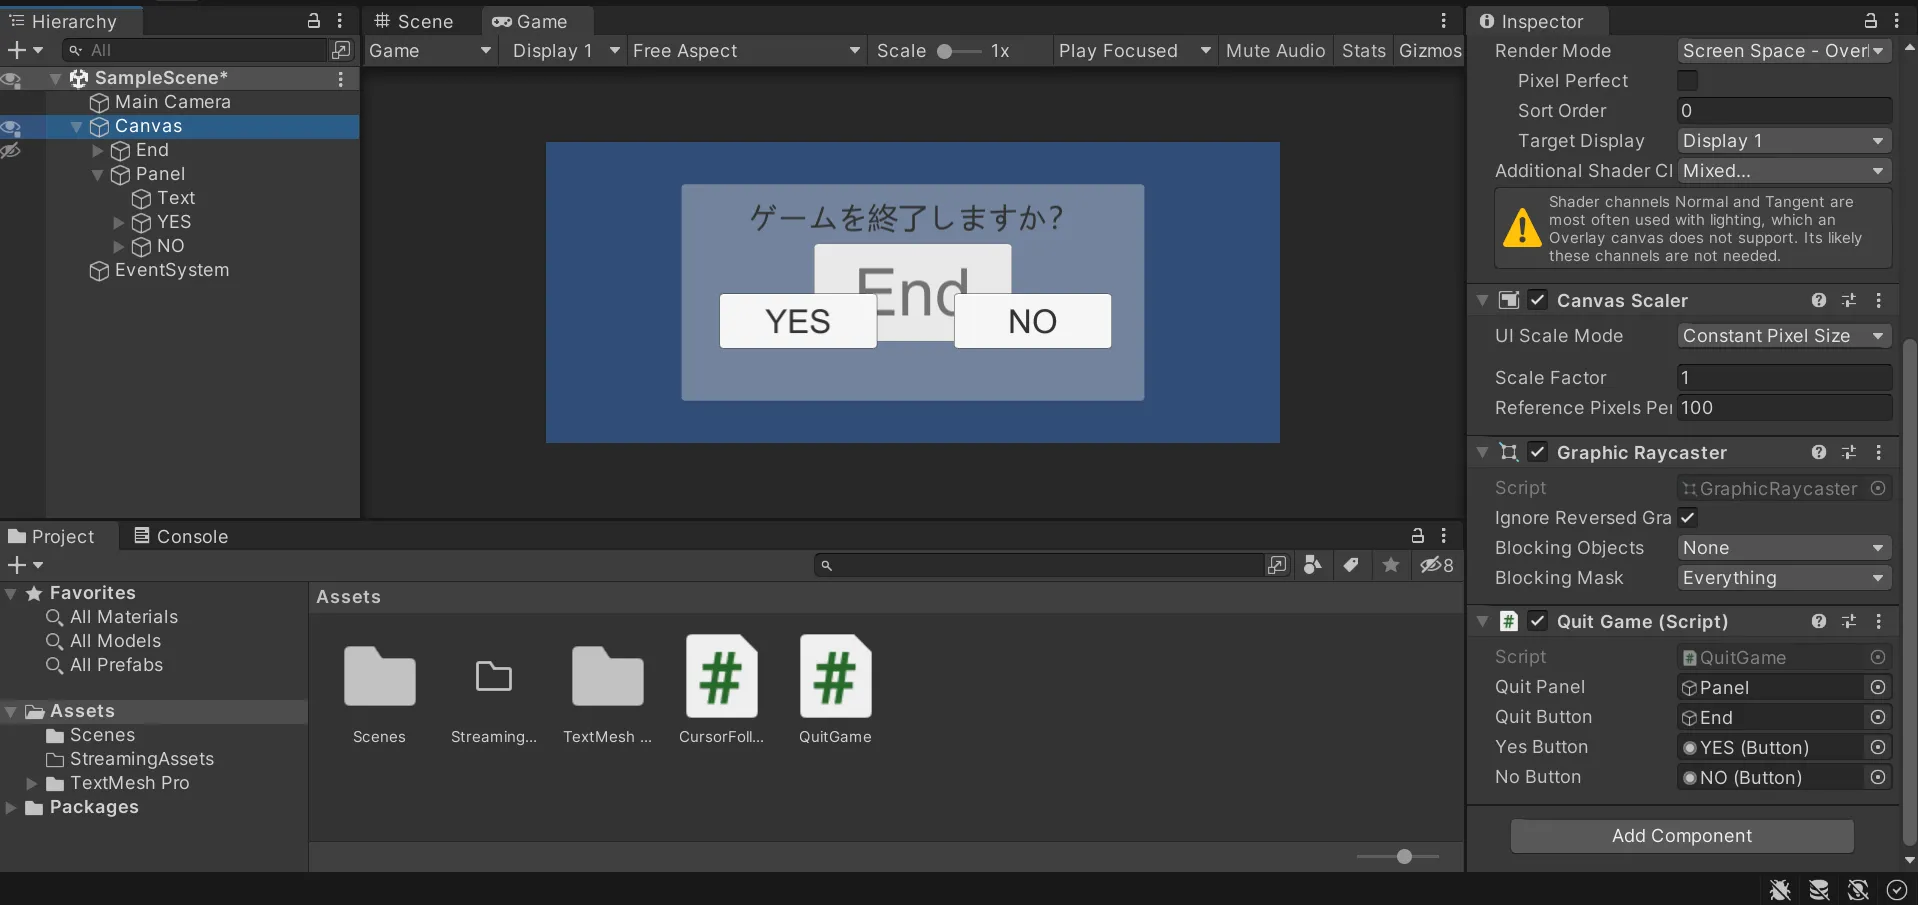1918x905 pixels.
Task: Expand the YES object in Hierarchy
Action: click(119, 223)
